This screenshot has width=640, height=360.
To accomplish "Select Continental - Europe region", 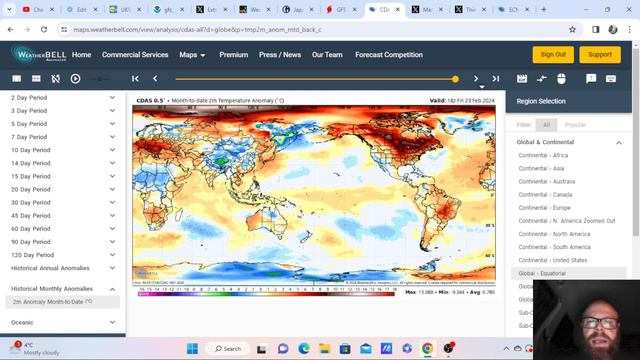I will 544,208.
